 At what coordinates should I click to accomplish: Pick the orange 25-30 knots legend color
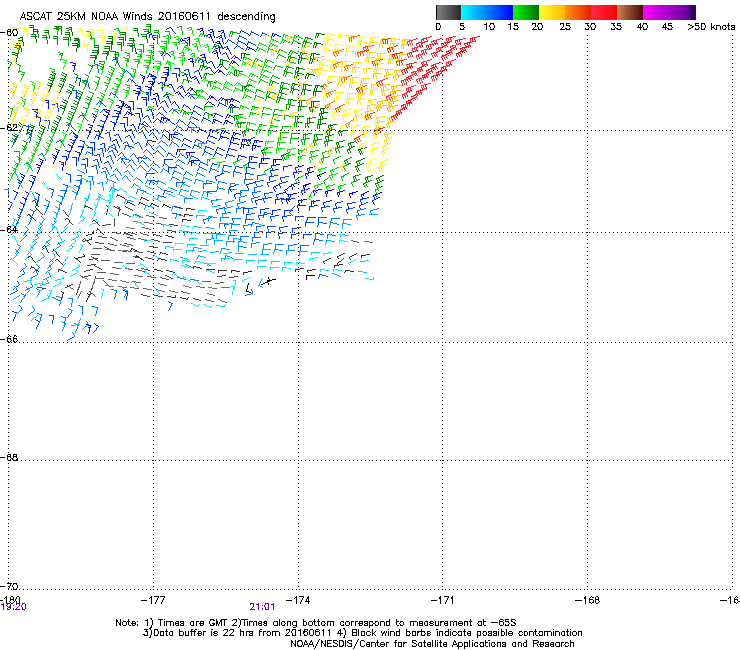pyautogui.click(x=578, y=12)
